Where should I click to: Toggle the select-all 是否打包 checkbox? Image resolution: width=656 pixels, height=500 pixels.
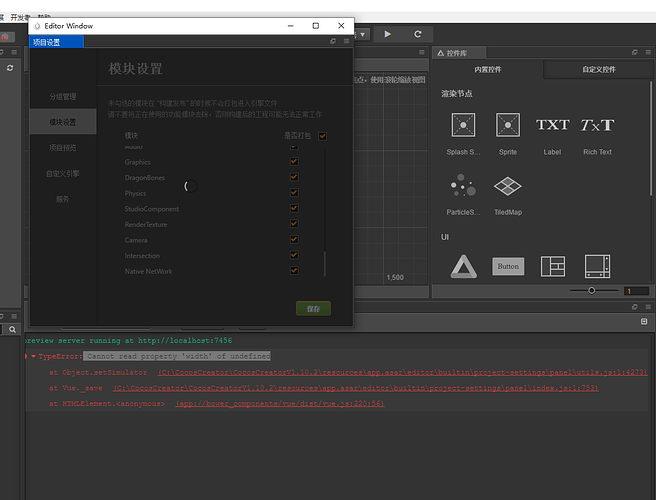pyautogui.click(x=323, y=136)
